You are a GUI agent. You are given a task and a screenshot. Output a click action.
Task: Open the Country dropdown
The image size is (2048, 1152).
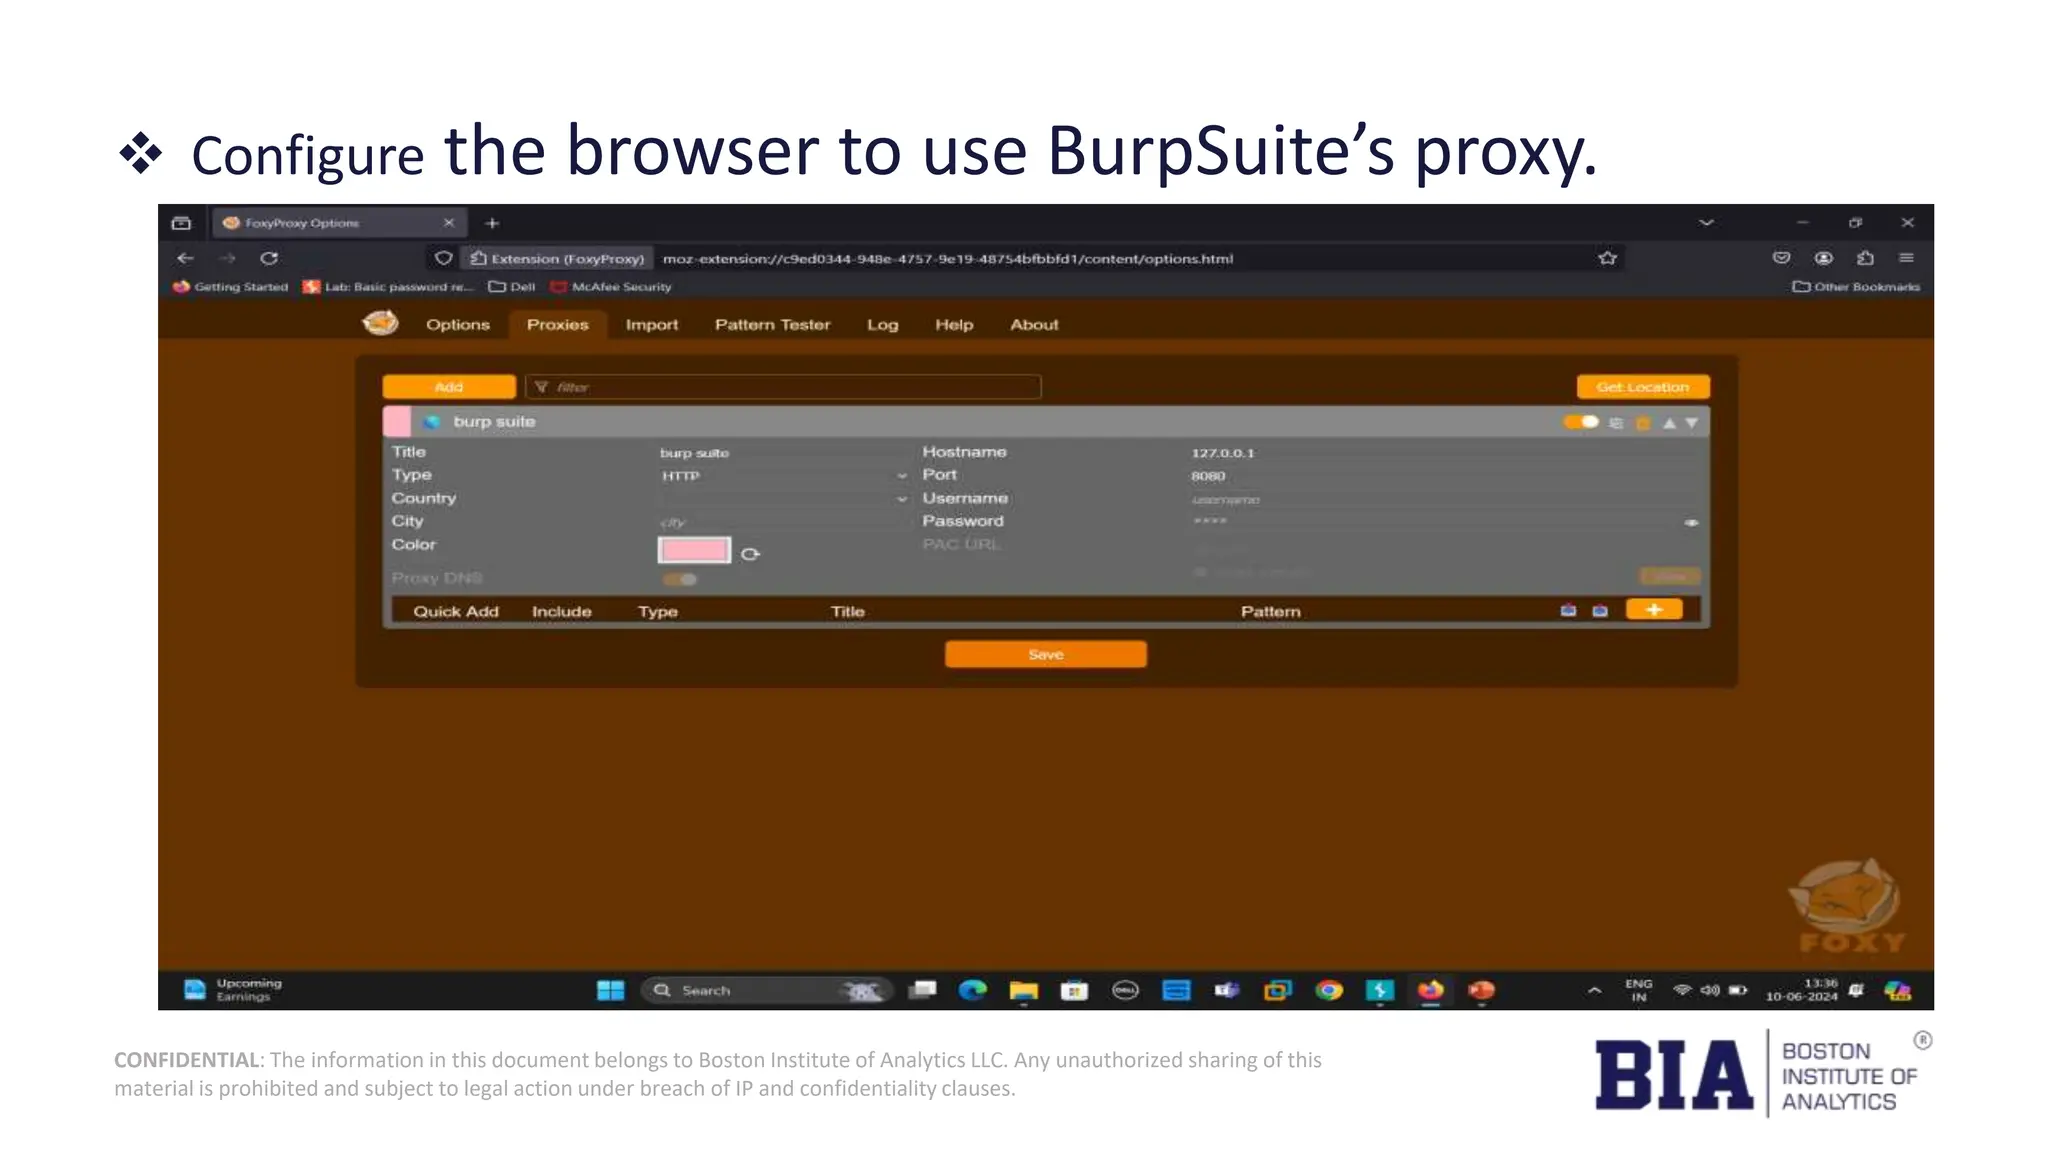(784, 499)
